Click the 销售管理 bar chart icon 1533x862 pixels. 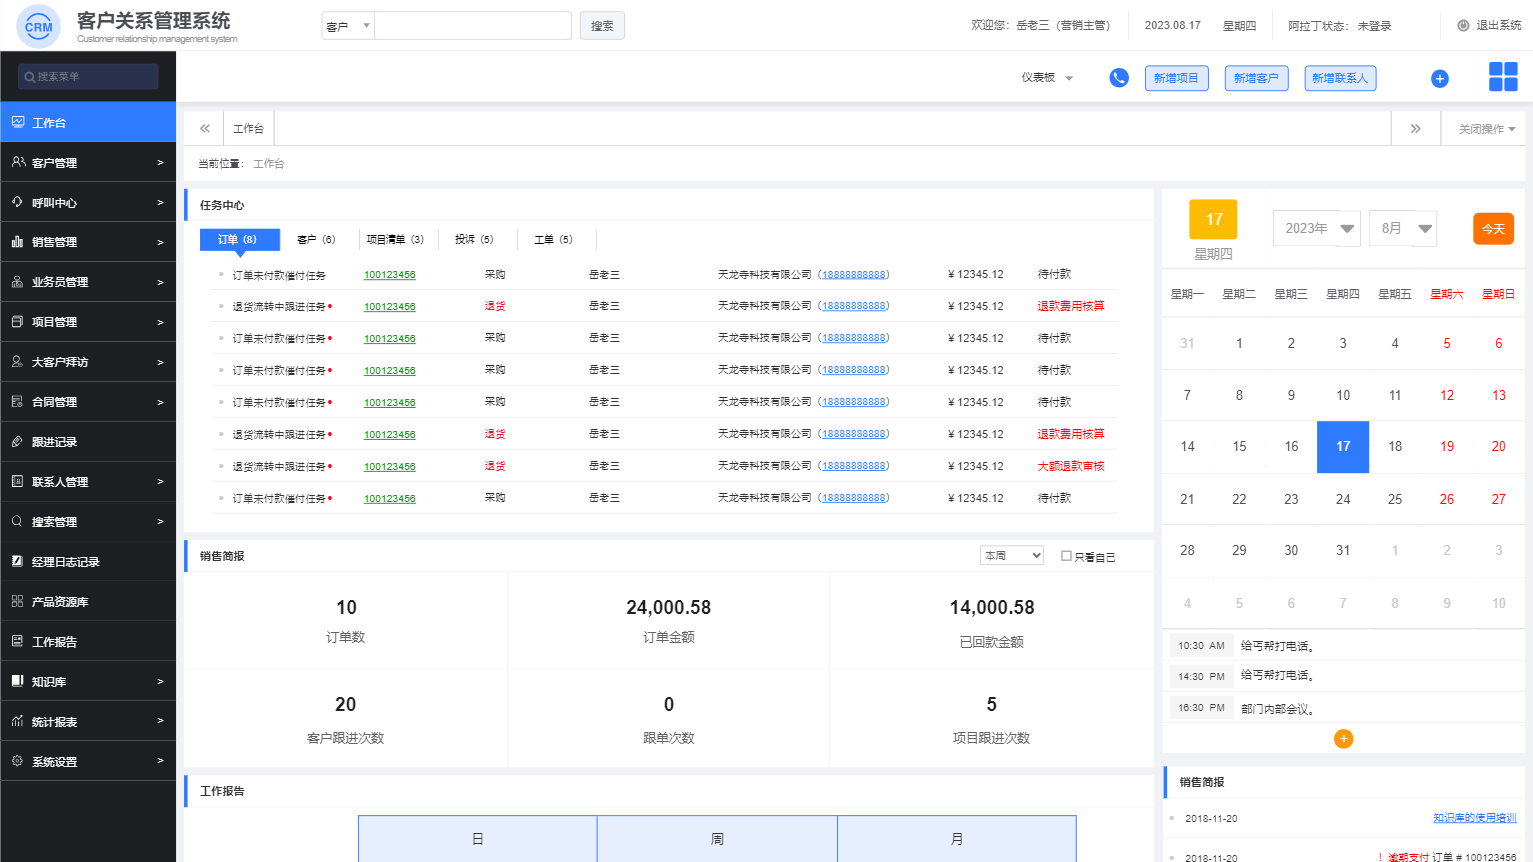tap(18, 242)
